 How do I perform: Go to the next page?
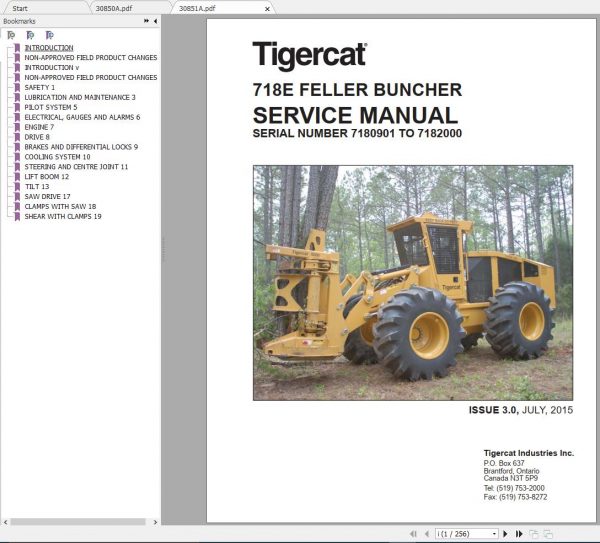tap(505, 533)
